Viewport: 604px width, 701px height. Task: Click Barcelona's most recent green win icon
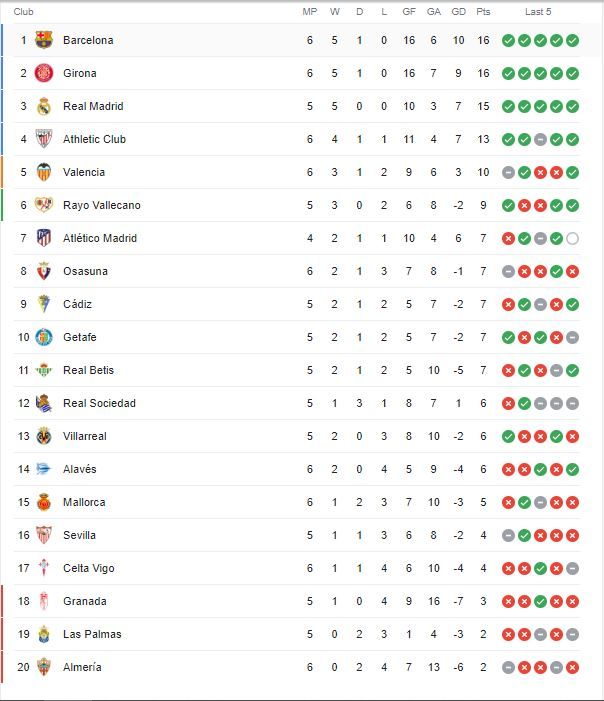572,40
